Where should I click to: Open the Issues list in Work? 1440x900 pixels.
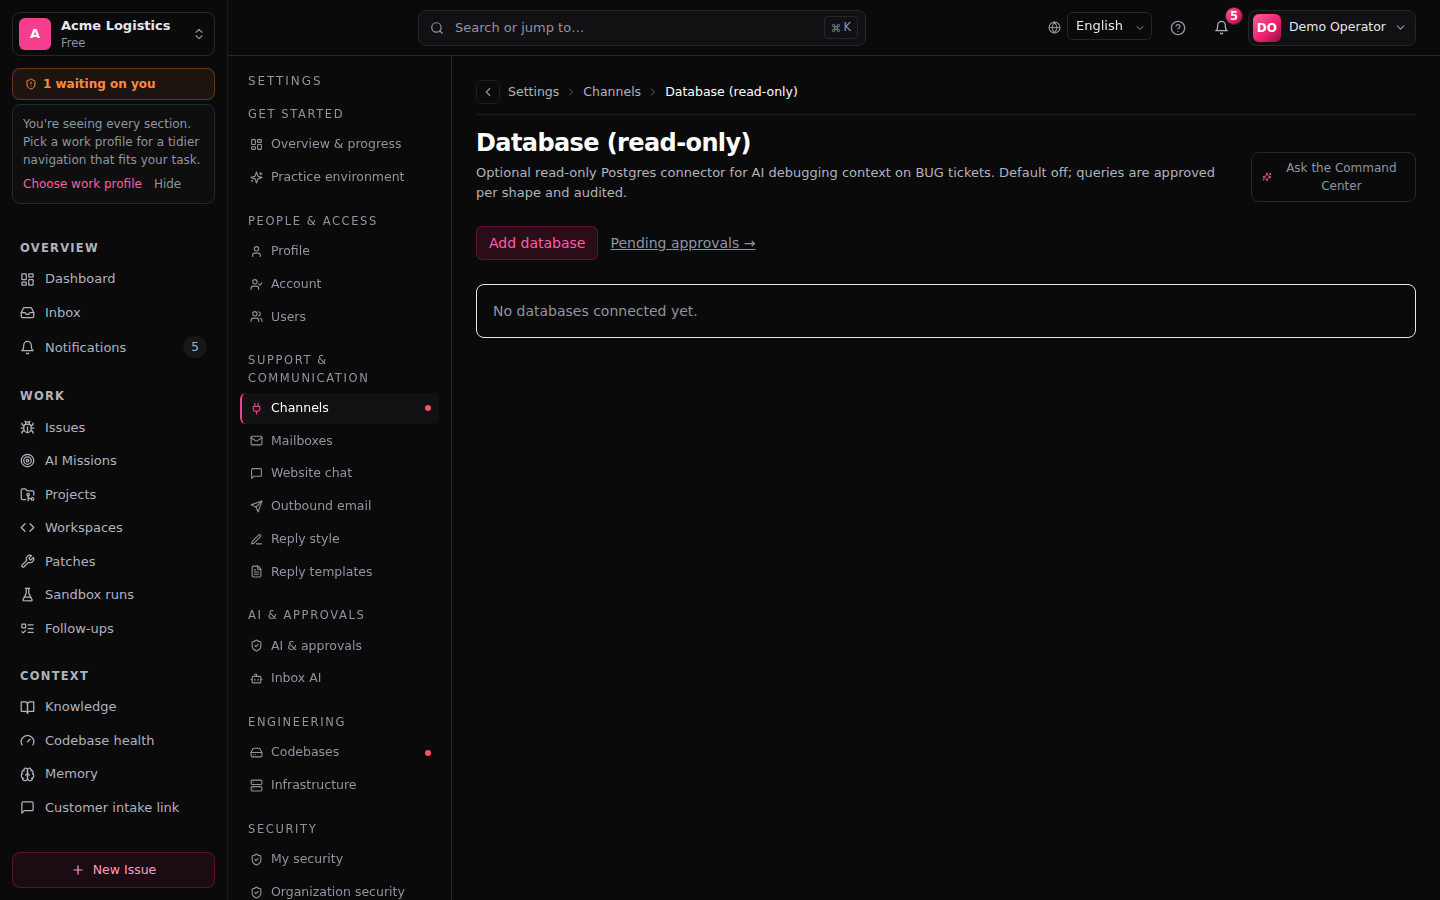(x=113, y=428)
